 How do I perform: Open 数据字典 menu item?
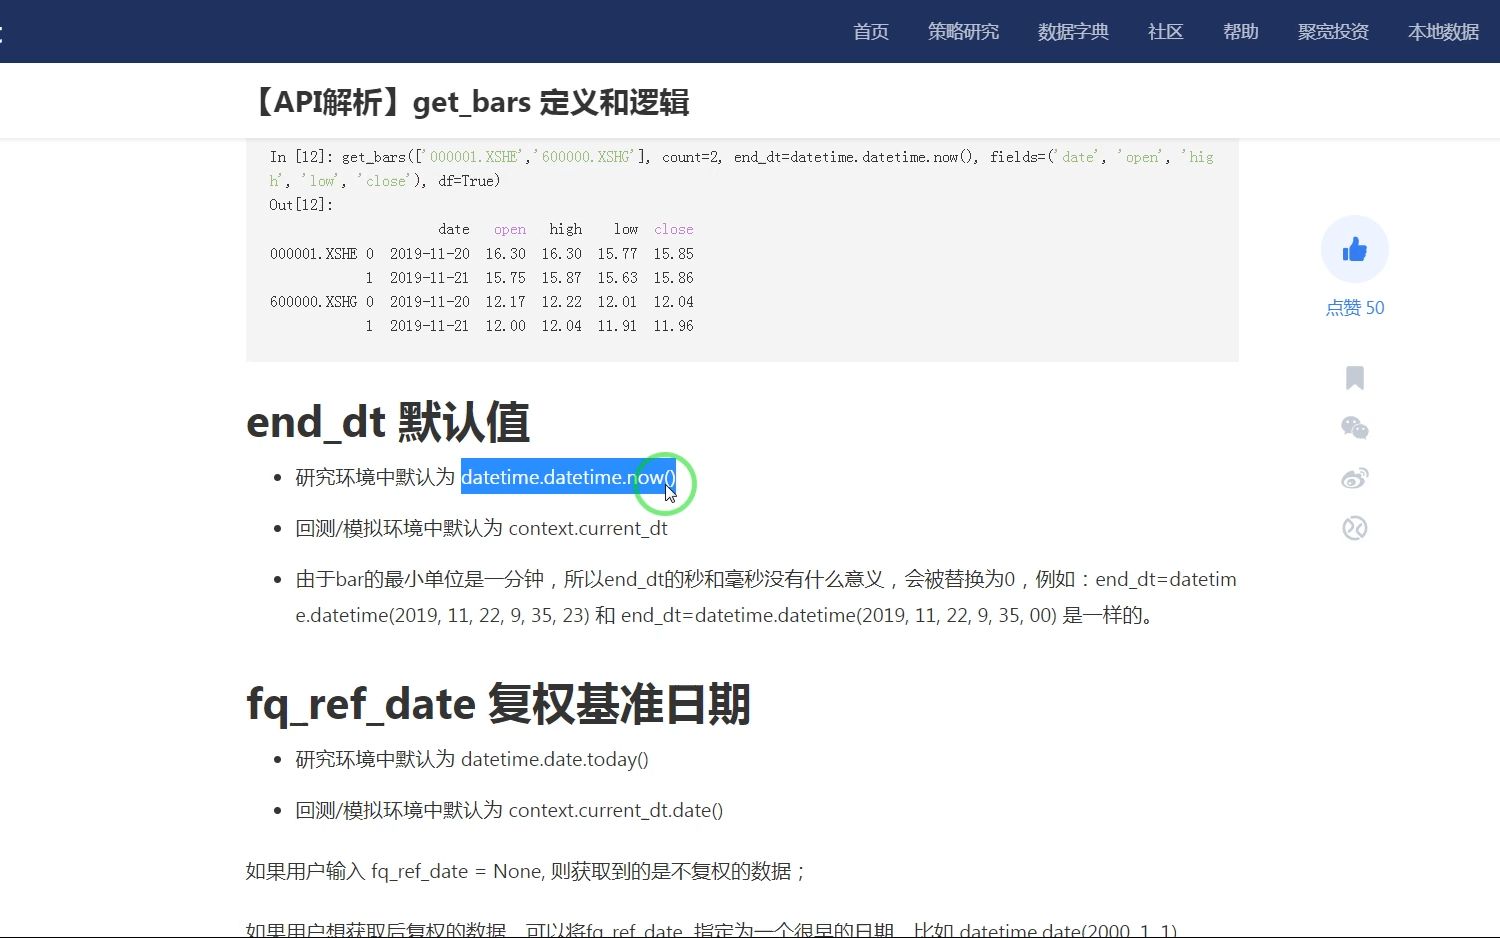[x=1073, y=32]
